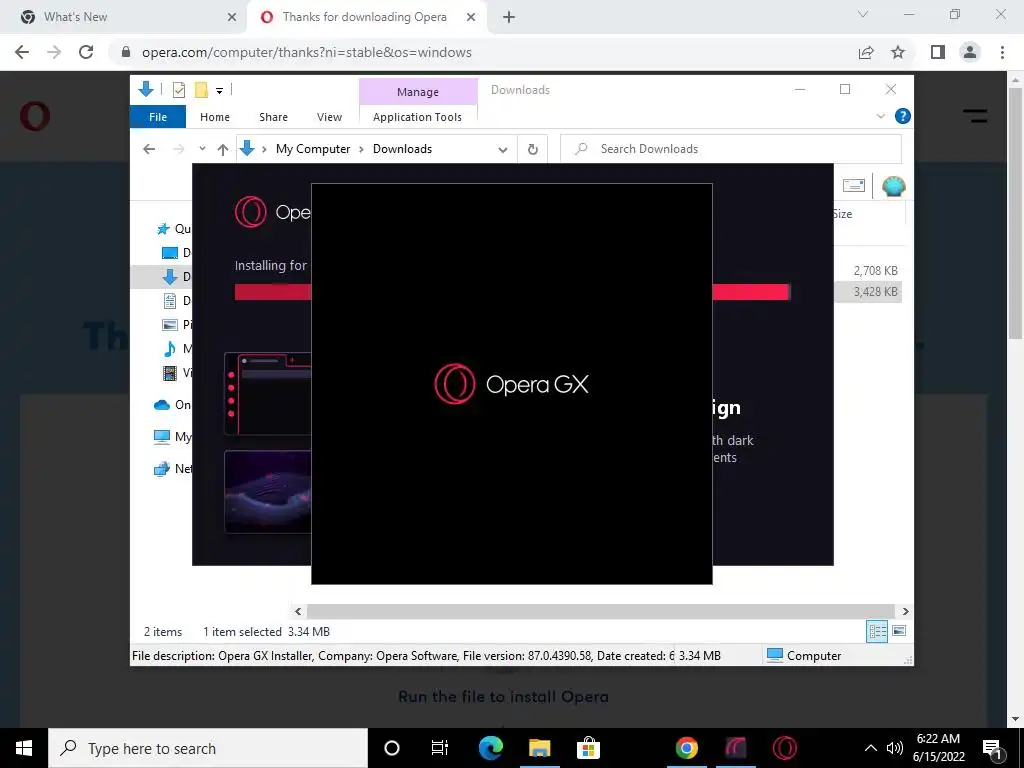
Task: Click taskbar search box
Action: 208,748
